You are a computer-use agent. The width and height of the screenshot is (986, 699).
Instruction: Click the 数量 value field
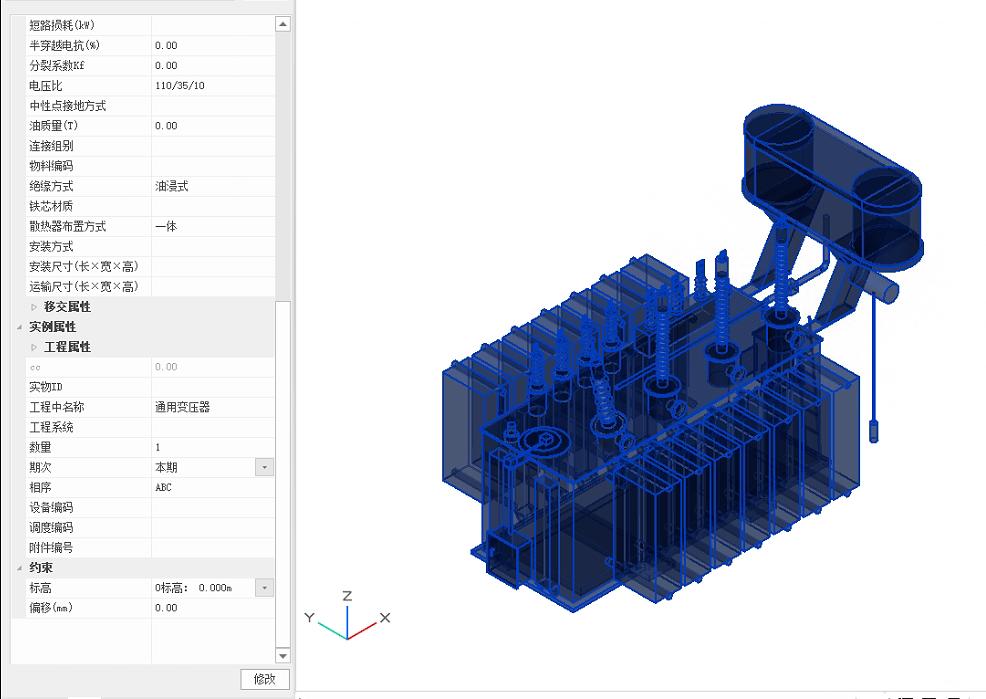point(212,447)
